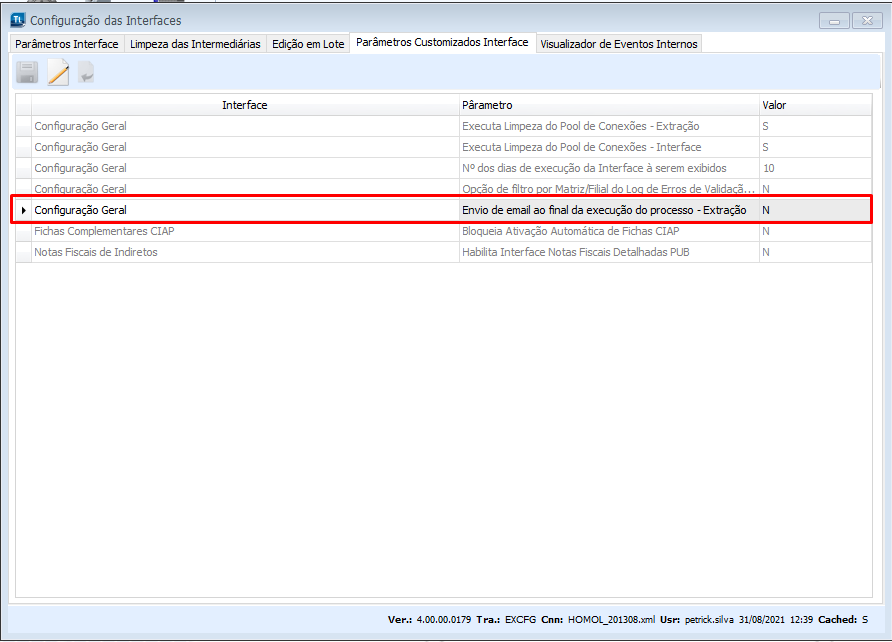The width and height of the screenshot is (892, 642).
Task: Sort by the Interface column header
Action: coord(244,105)
